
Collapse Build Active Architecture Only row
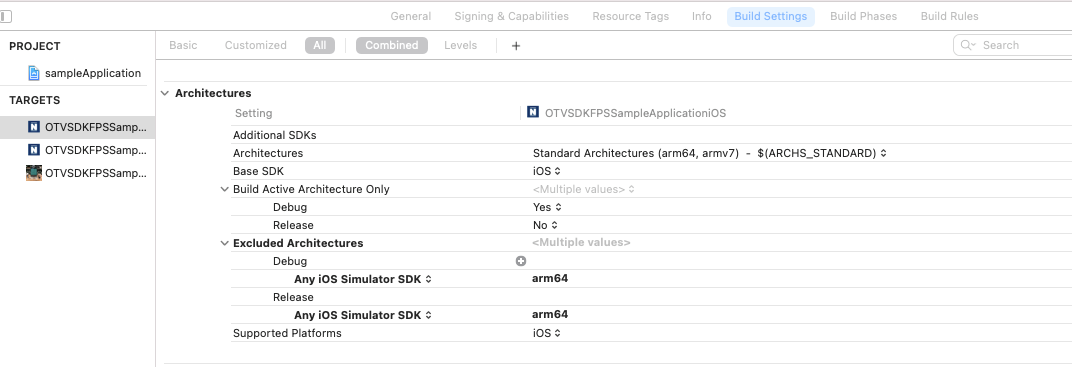(224, 189)
